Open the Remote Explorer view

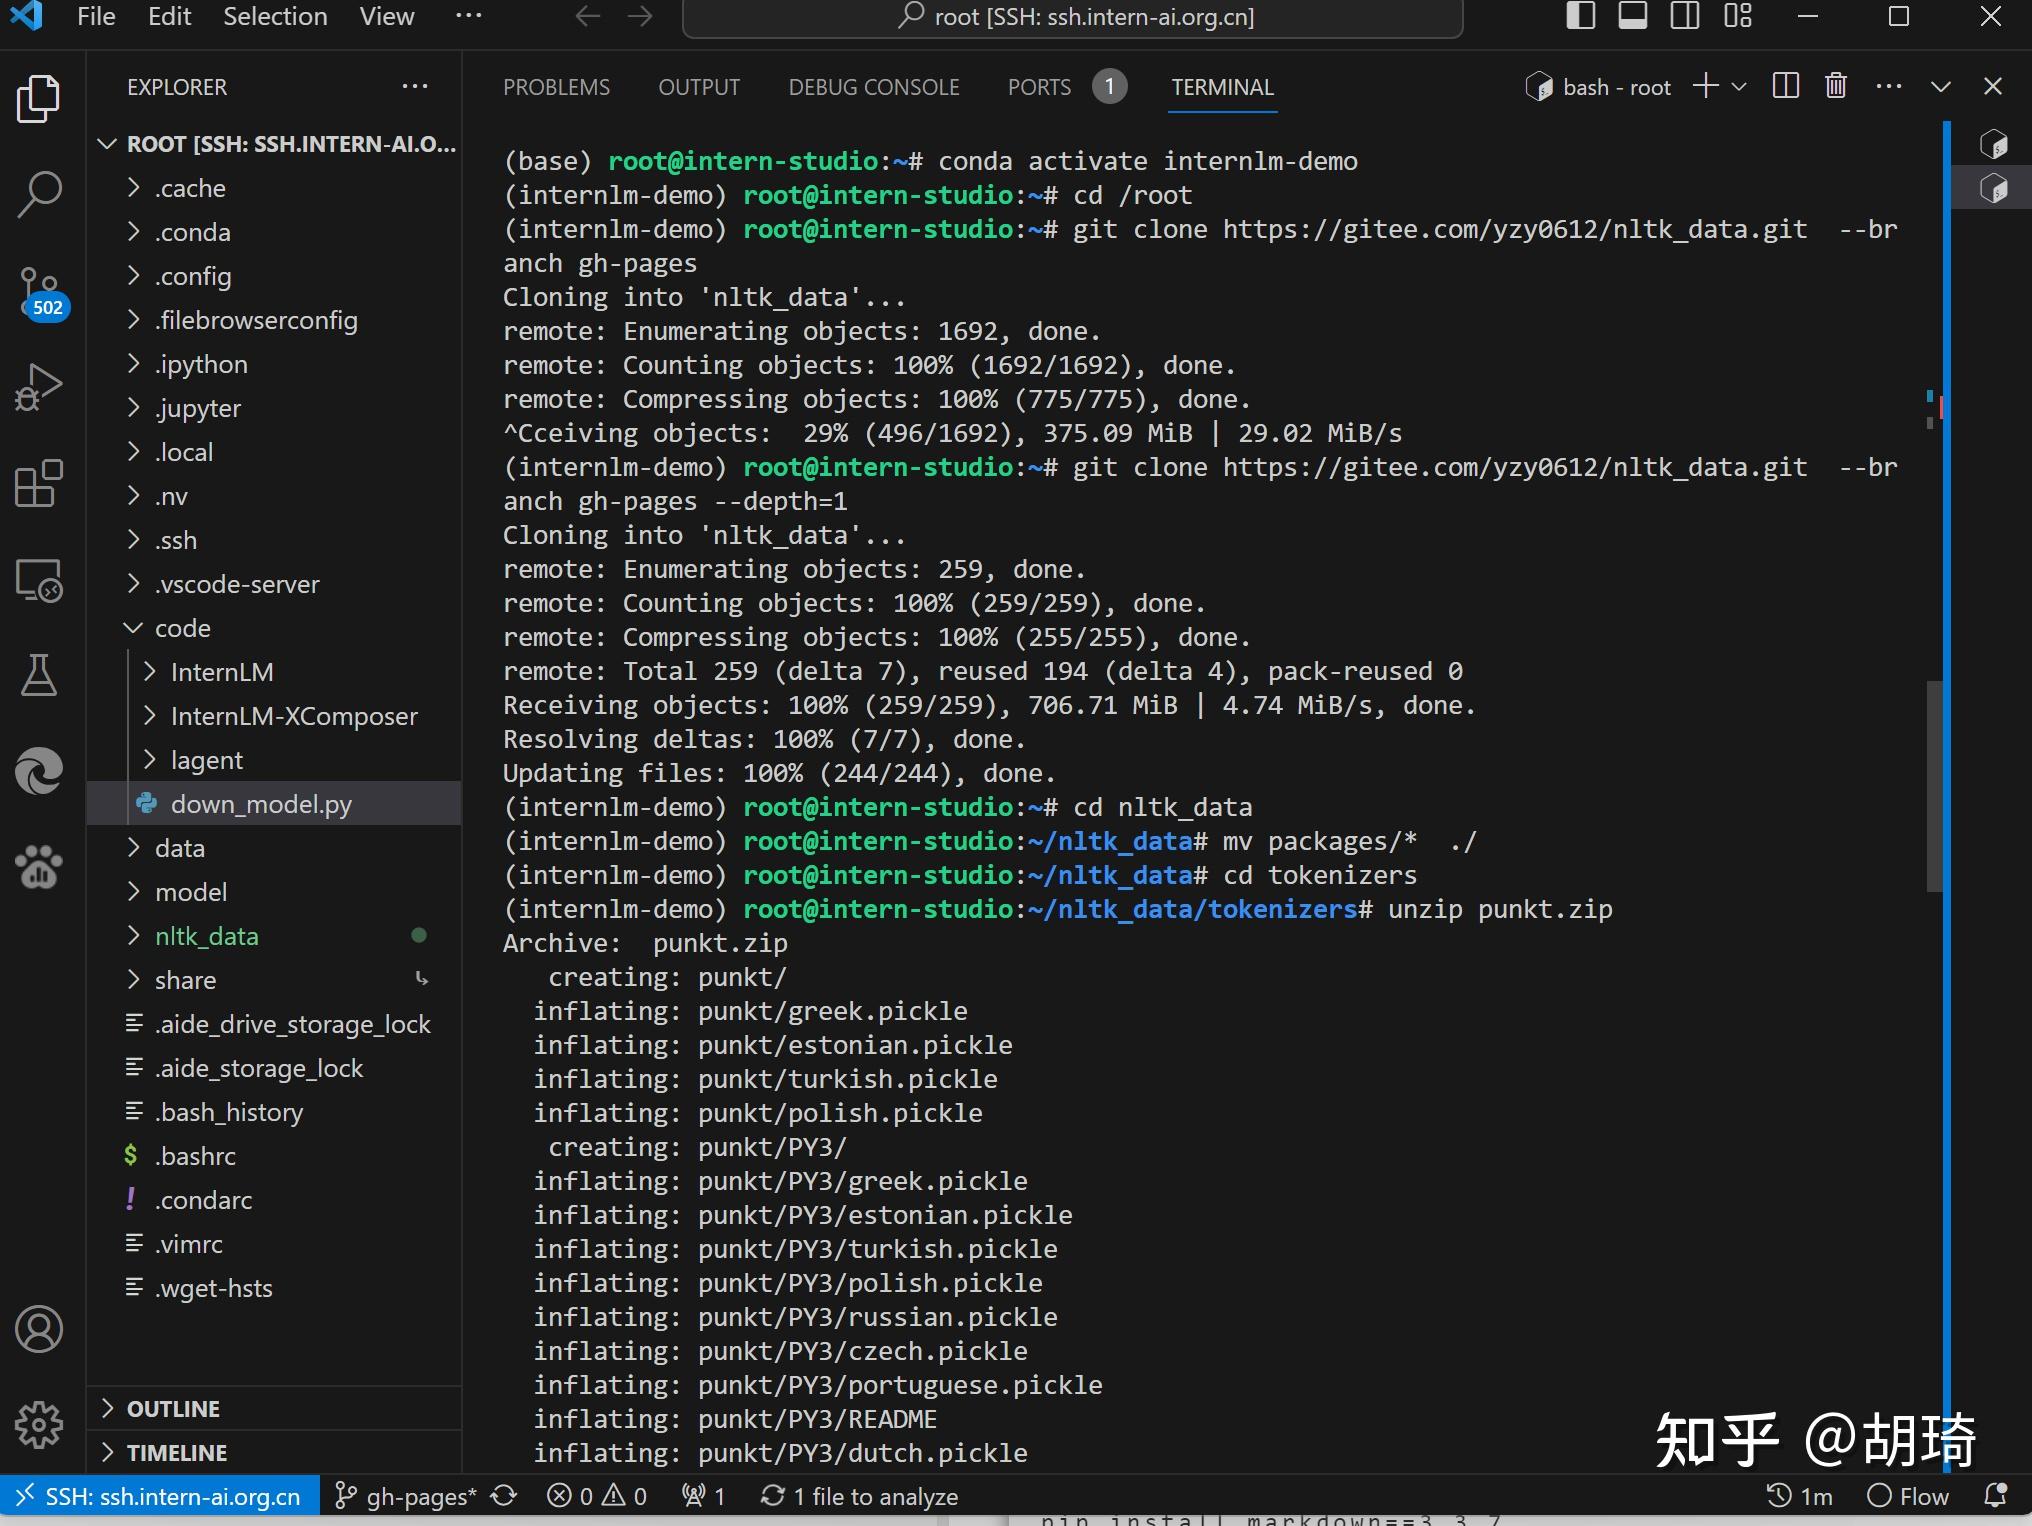click(x=39, y=580)
